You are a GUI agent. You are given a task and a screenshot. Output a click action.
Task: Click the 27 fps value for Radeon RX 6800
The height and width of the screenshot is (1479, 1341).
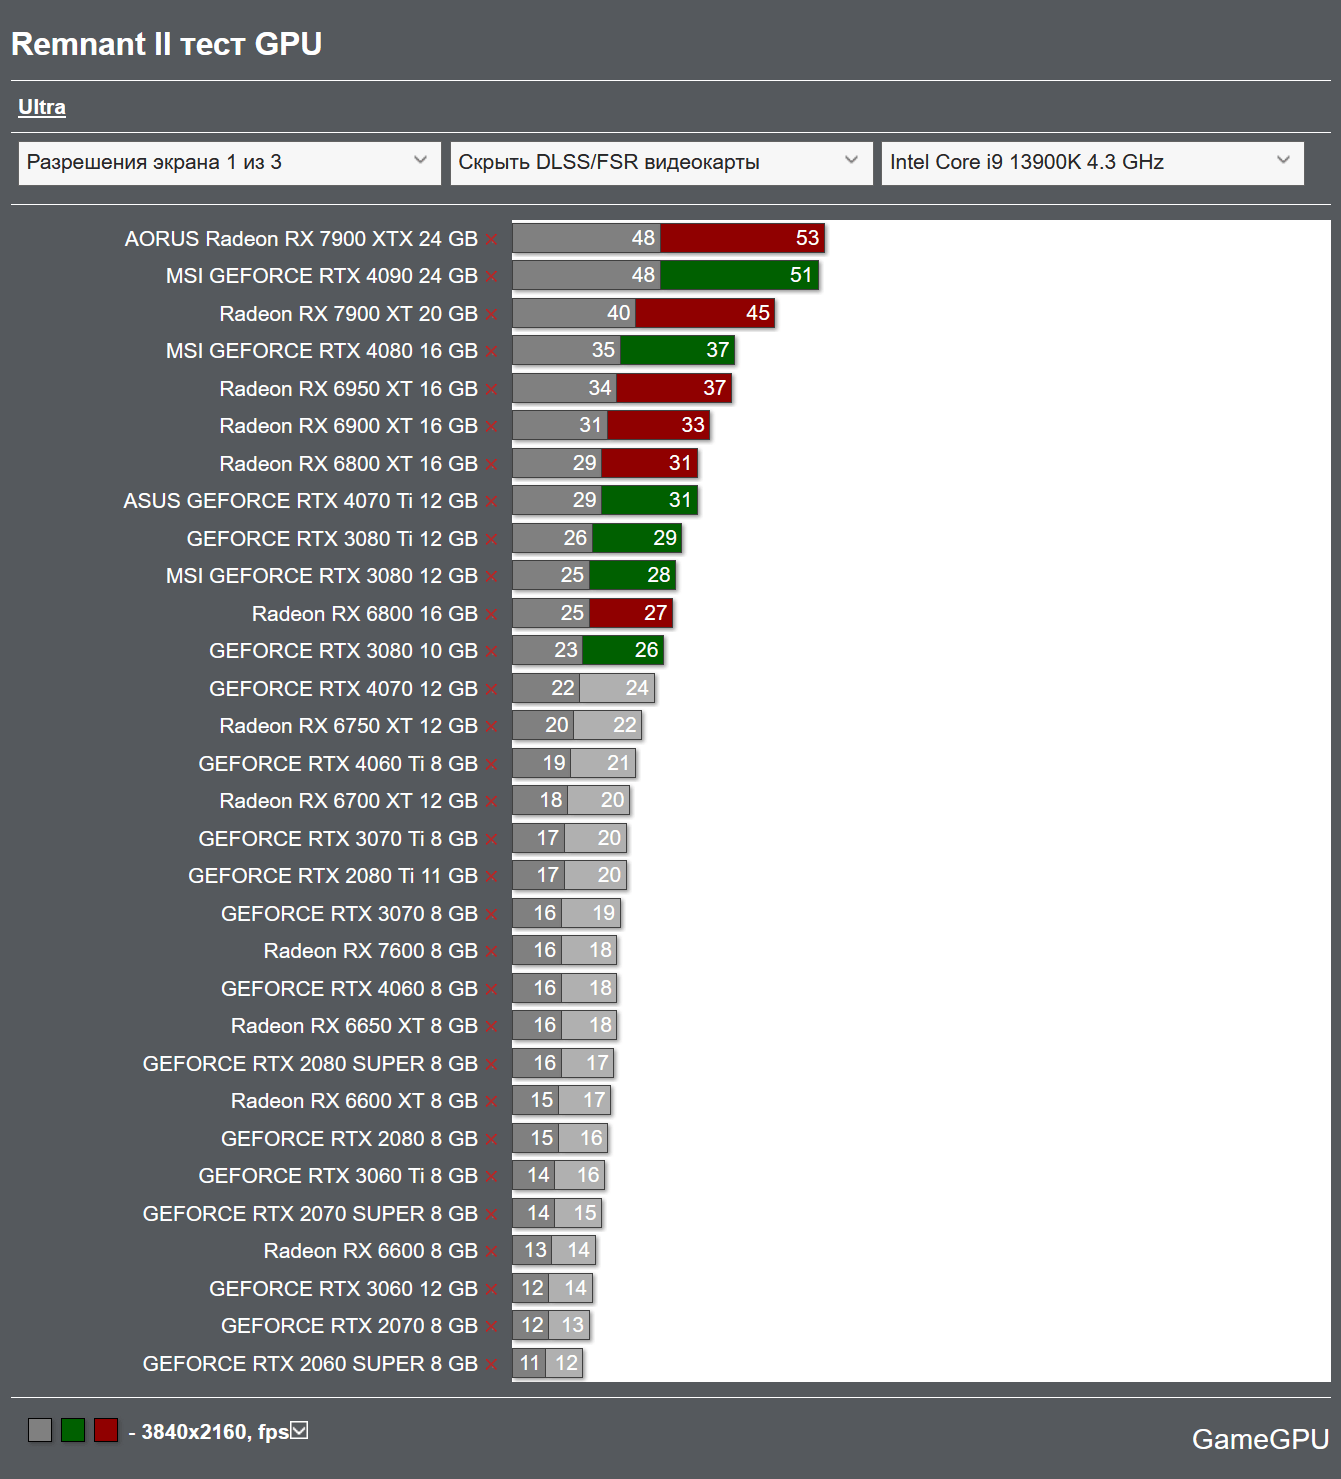click(655, 613)
